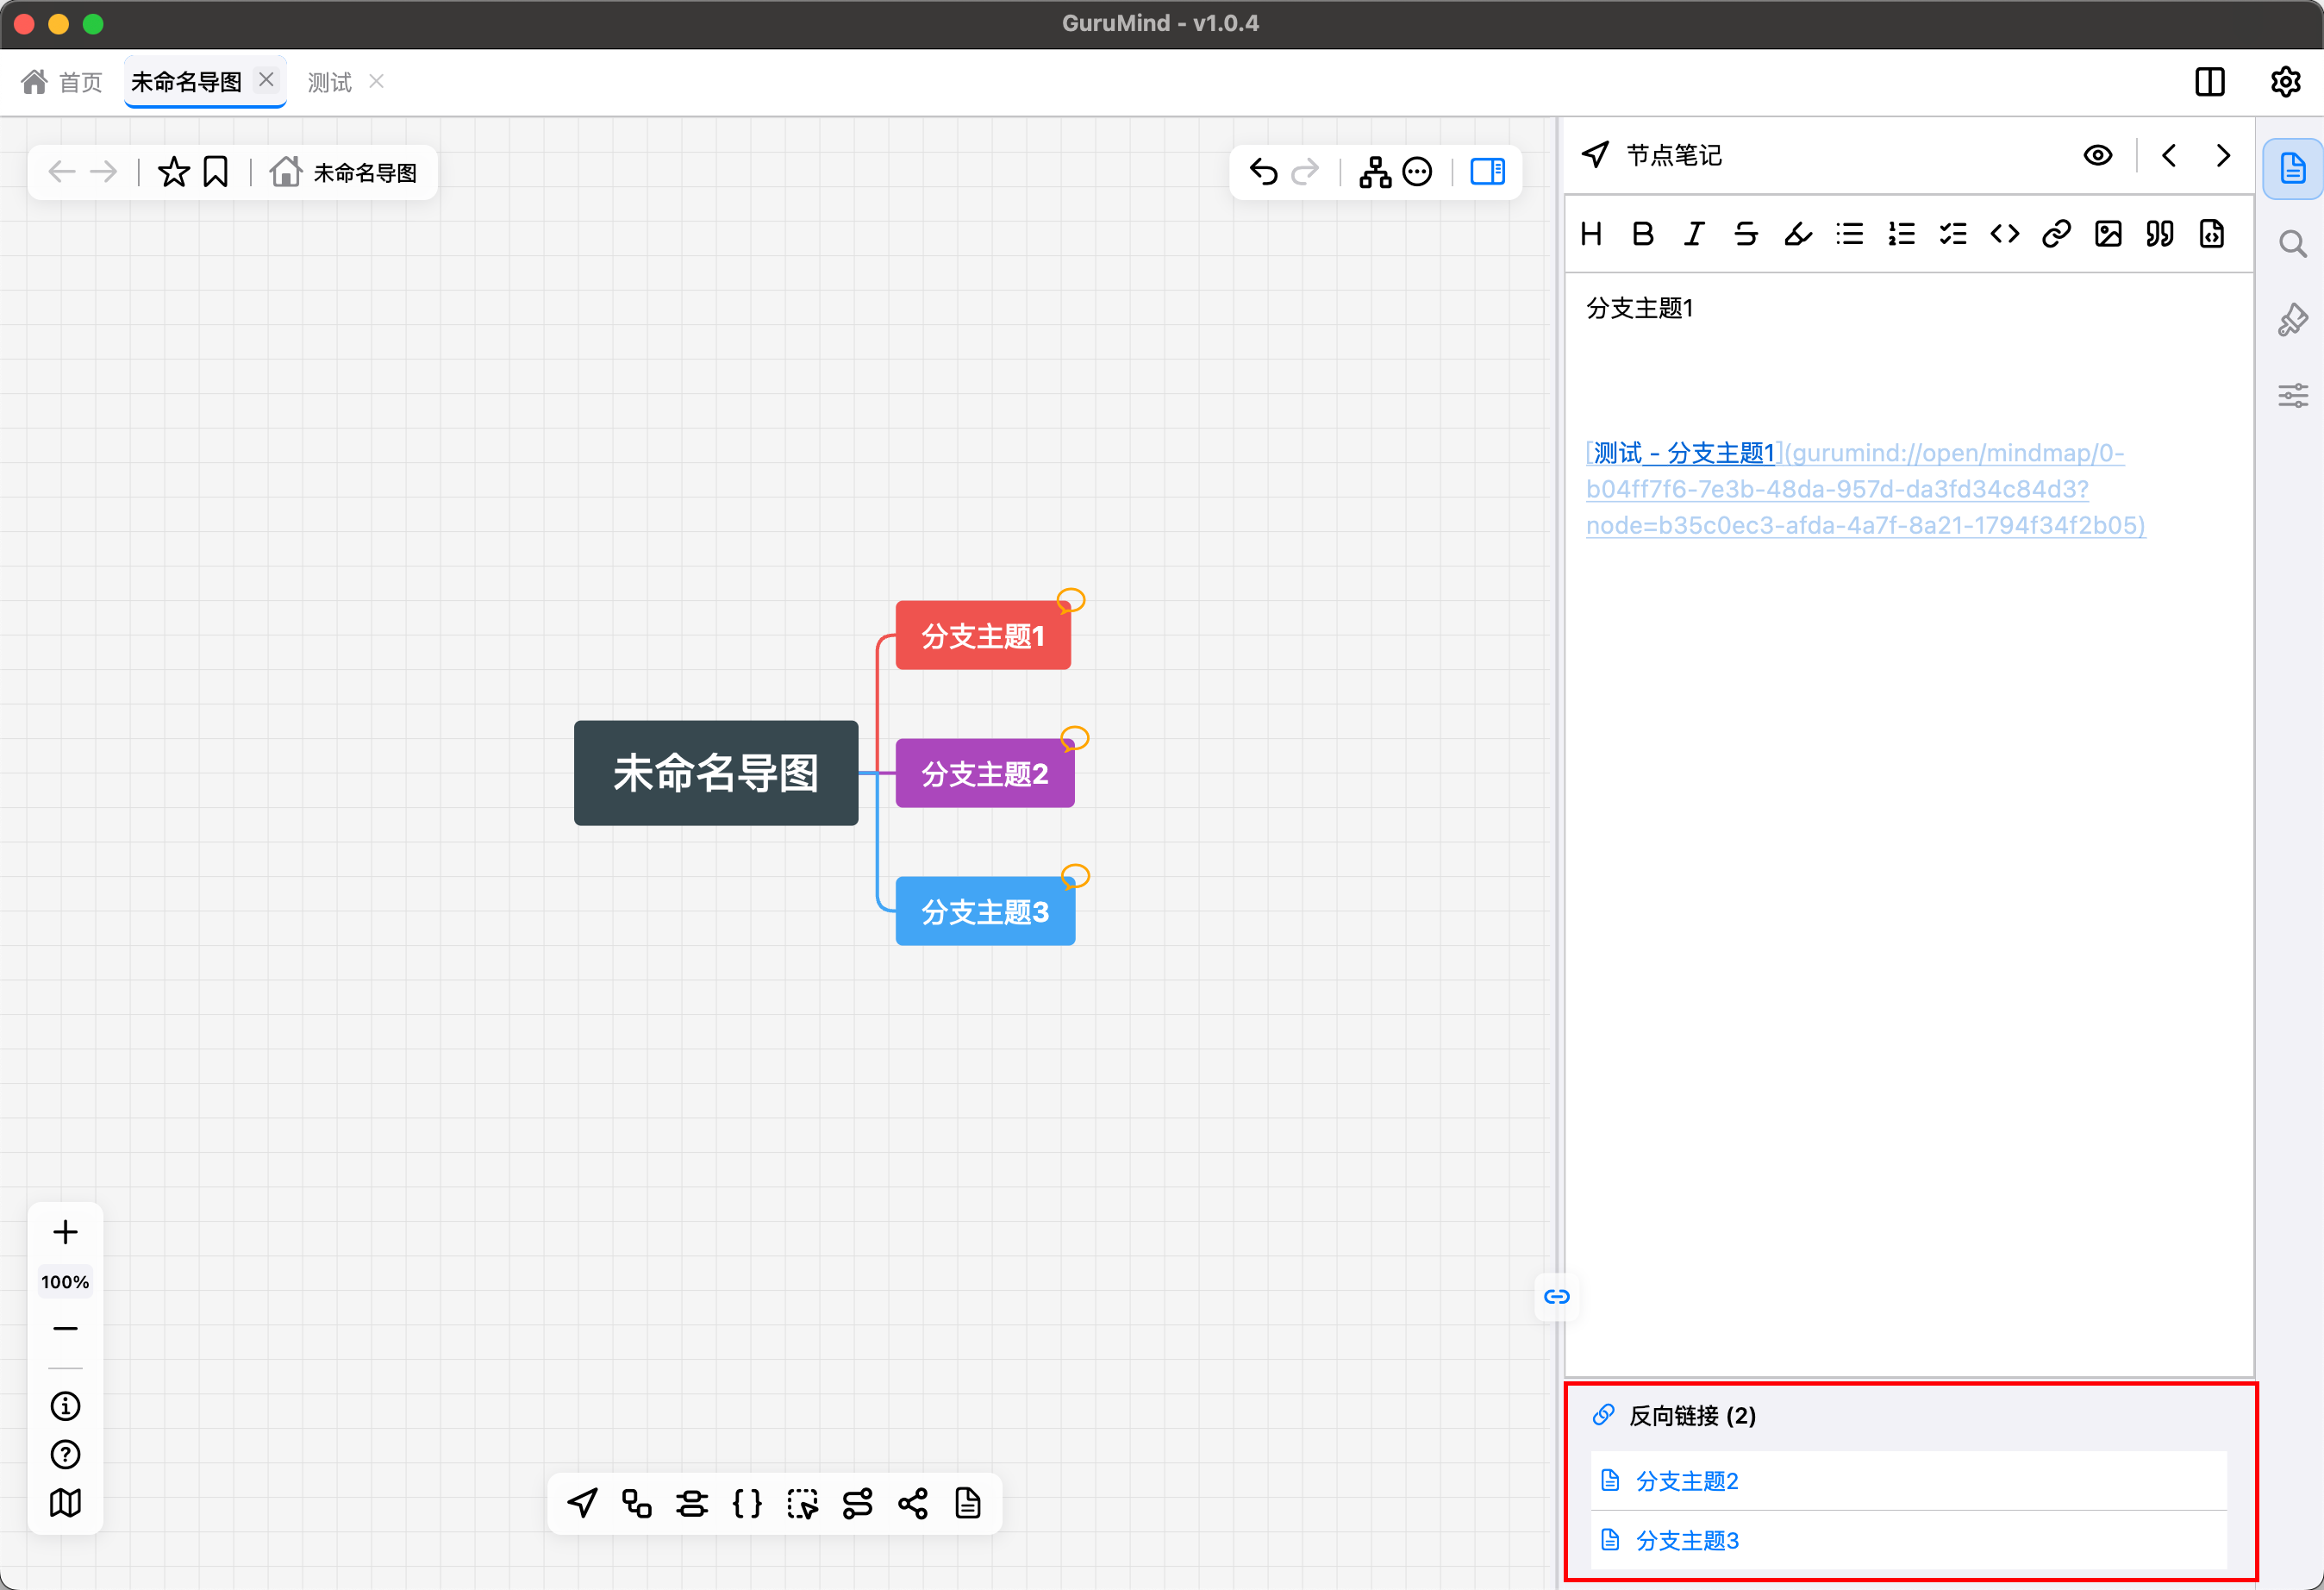
Task: Click the Bold formatting icon
Action: (1642, 234)
